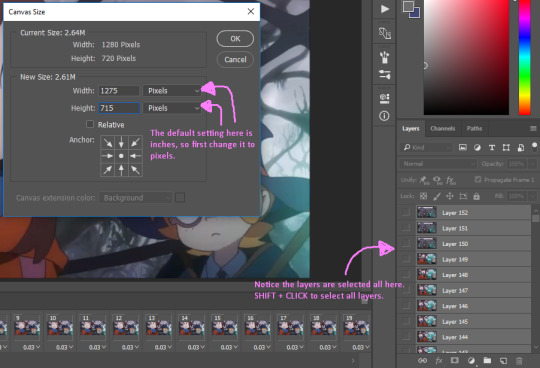540x368 pixels.
Task: Toggle visibility of Layer 147
Action: tap(406, 290)
